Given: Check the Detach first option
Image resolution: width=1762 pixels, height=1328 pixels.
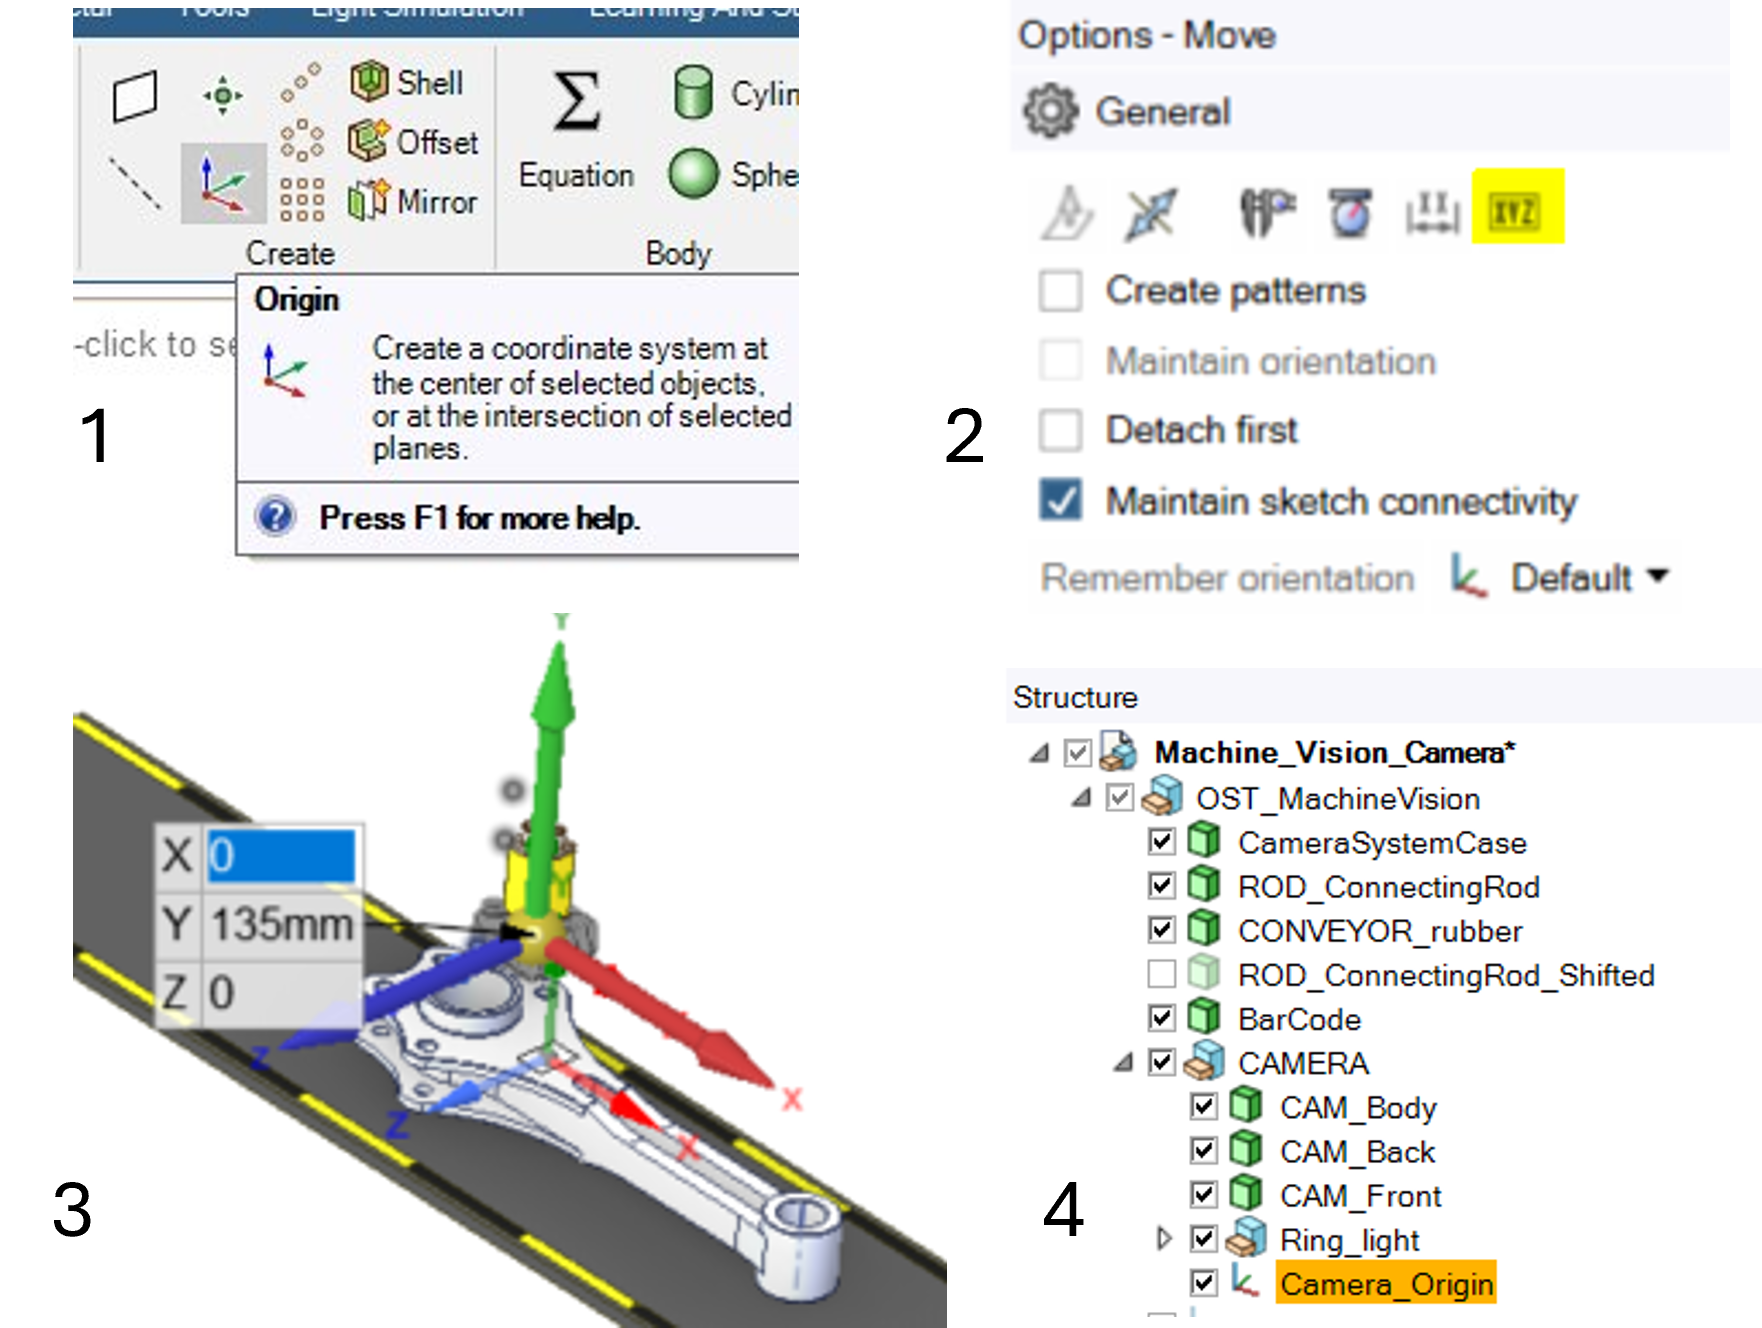Looking at the screenshot, I should tap(1063, 431).
